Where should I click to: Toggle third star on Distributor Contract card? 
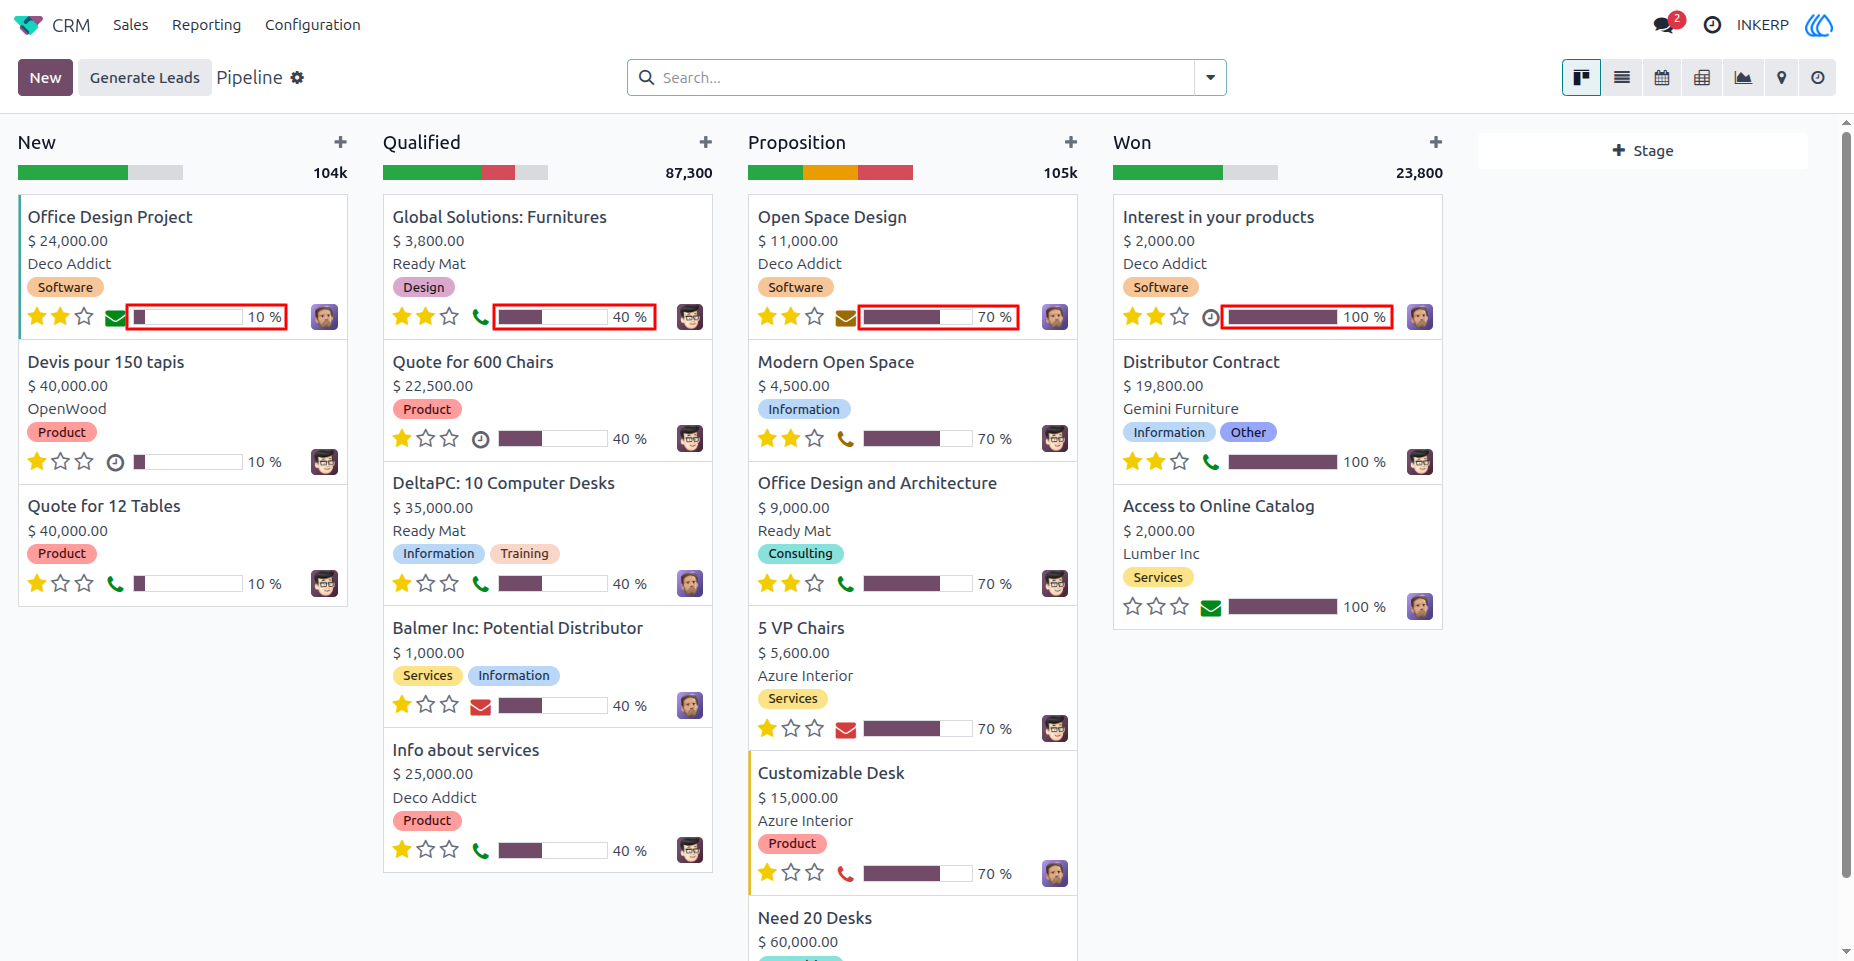point(1180,461)
